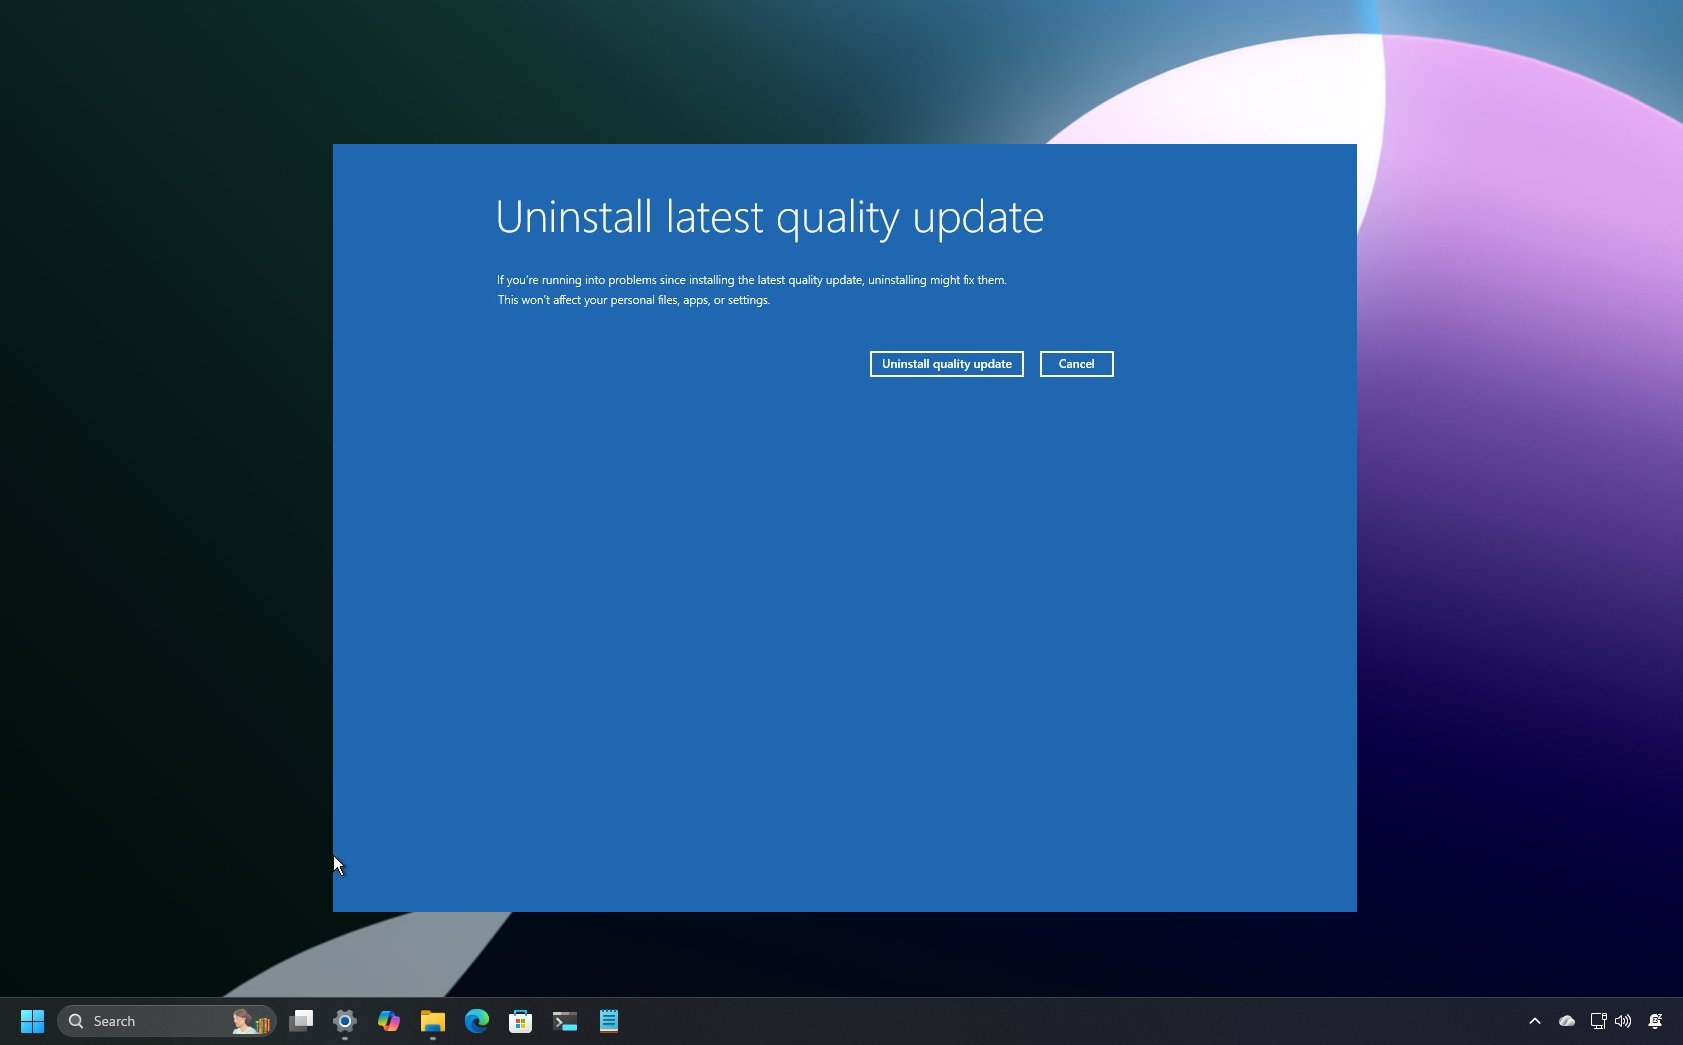Open Task View from the taskbar
This screenshot has height=1045, width=1683.
click(x=302, y=1021)
